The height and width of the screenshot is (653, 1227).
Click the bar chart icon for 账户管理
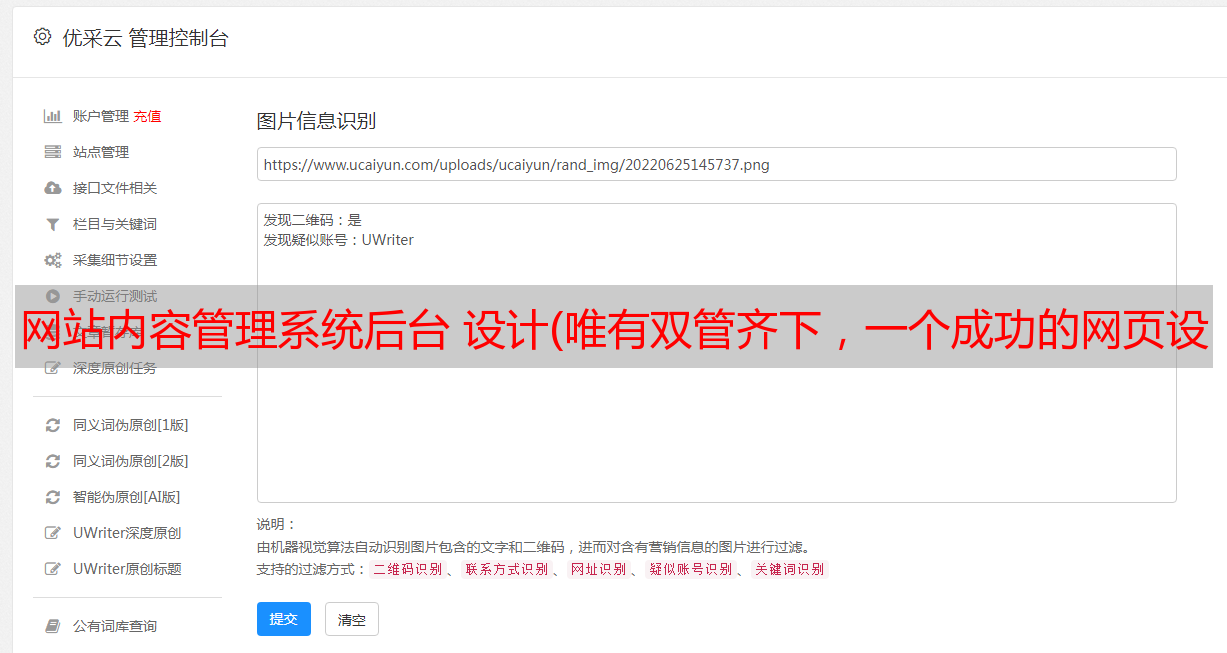(53, 116)
